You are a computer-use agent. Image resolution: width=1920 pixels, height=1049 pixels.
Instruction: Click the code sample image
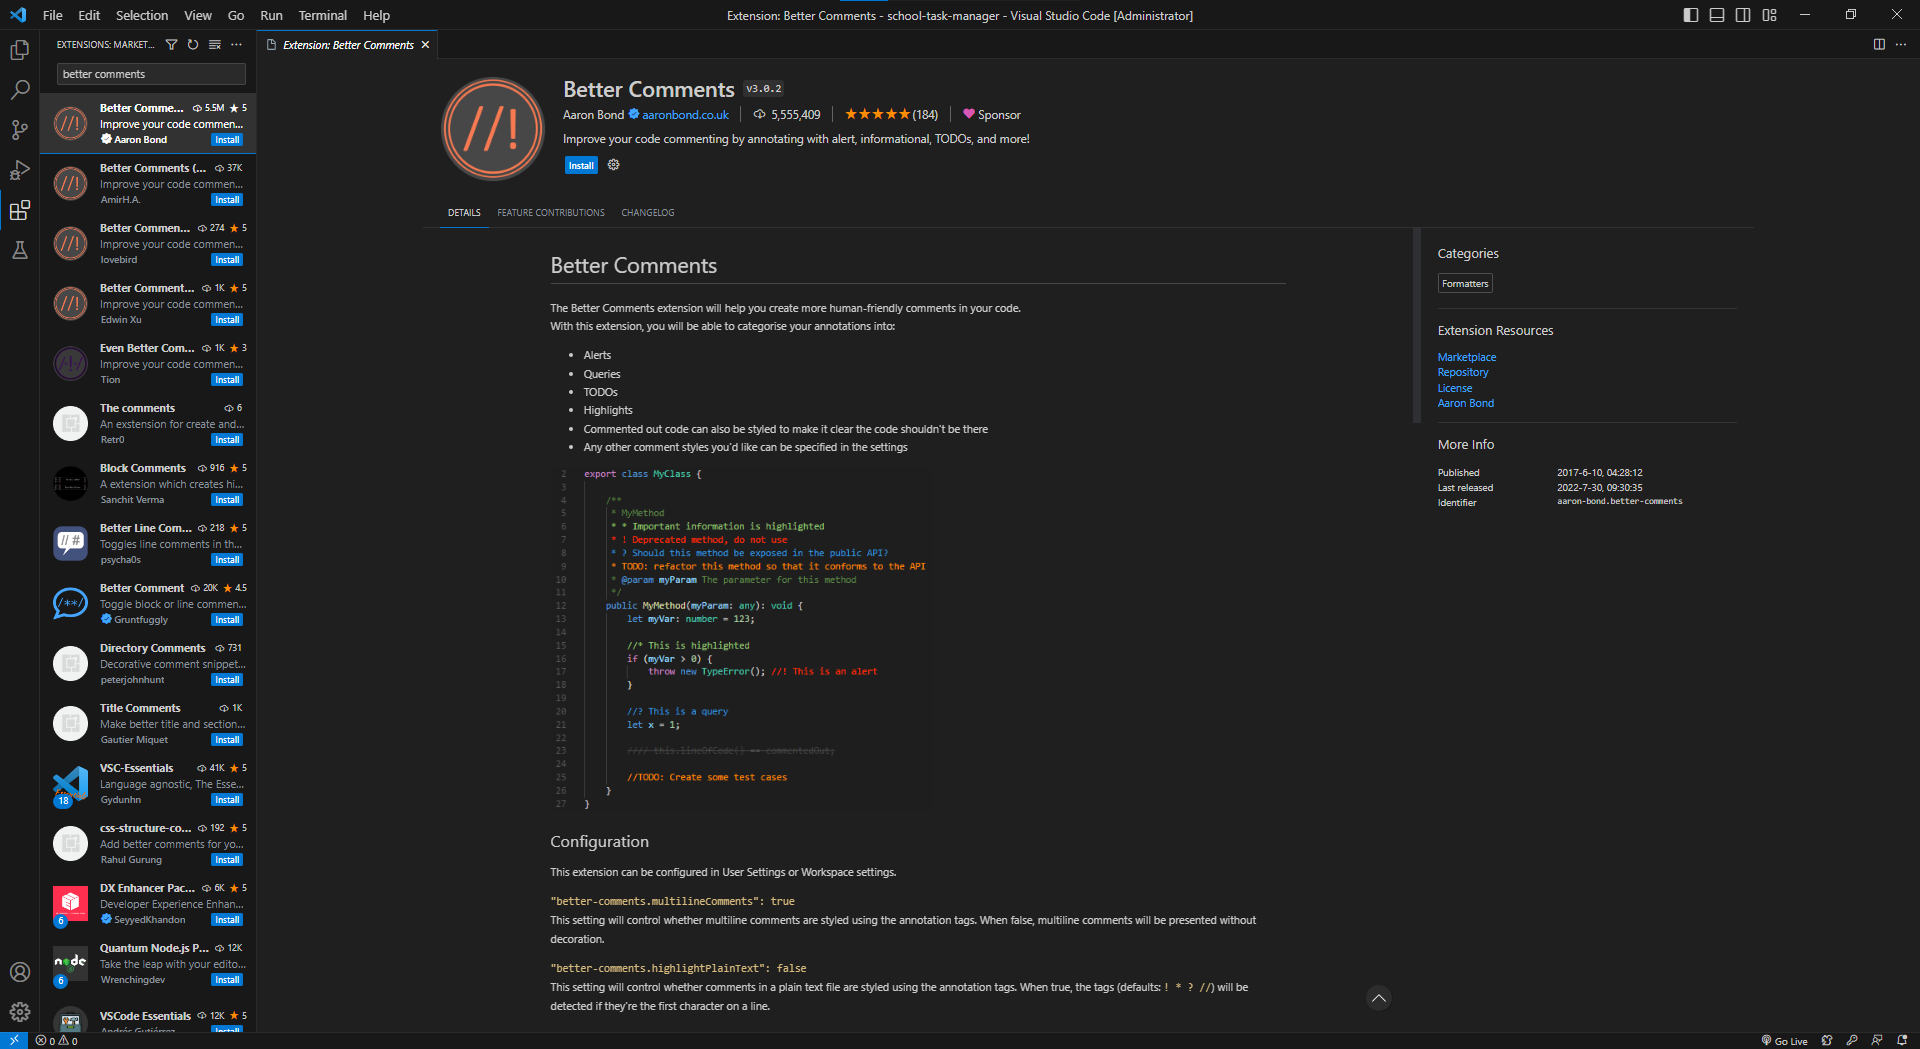click(742, 638)
